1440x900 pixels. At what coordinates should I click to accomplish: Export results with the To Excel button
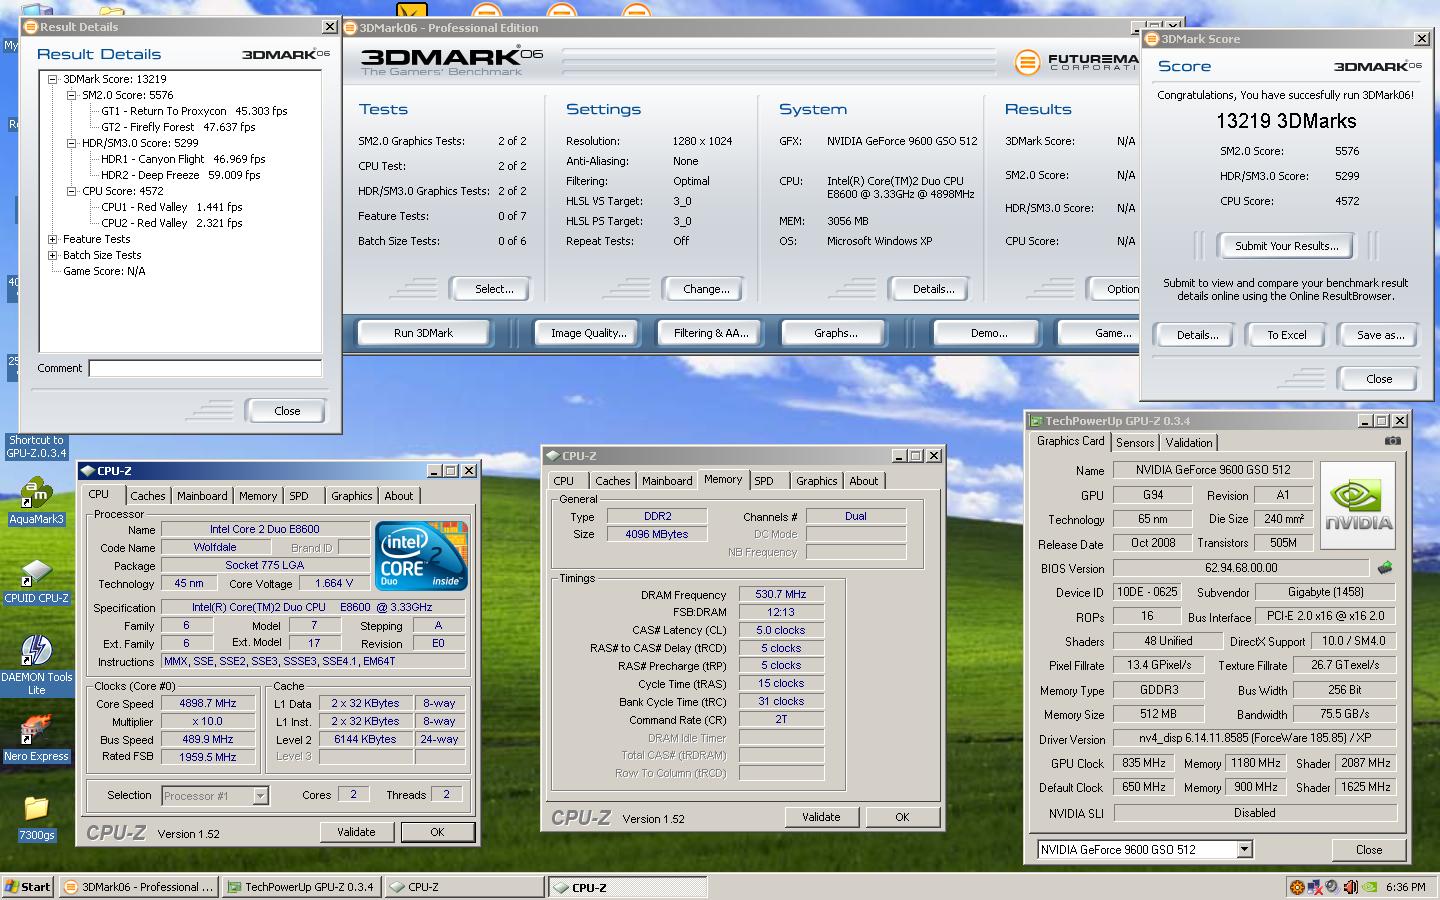(1287, 335)
